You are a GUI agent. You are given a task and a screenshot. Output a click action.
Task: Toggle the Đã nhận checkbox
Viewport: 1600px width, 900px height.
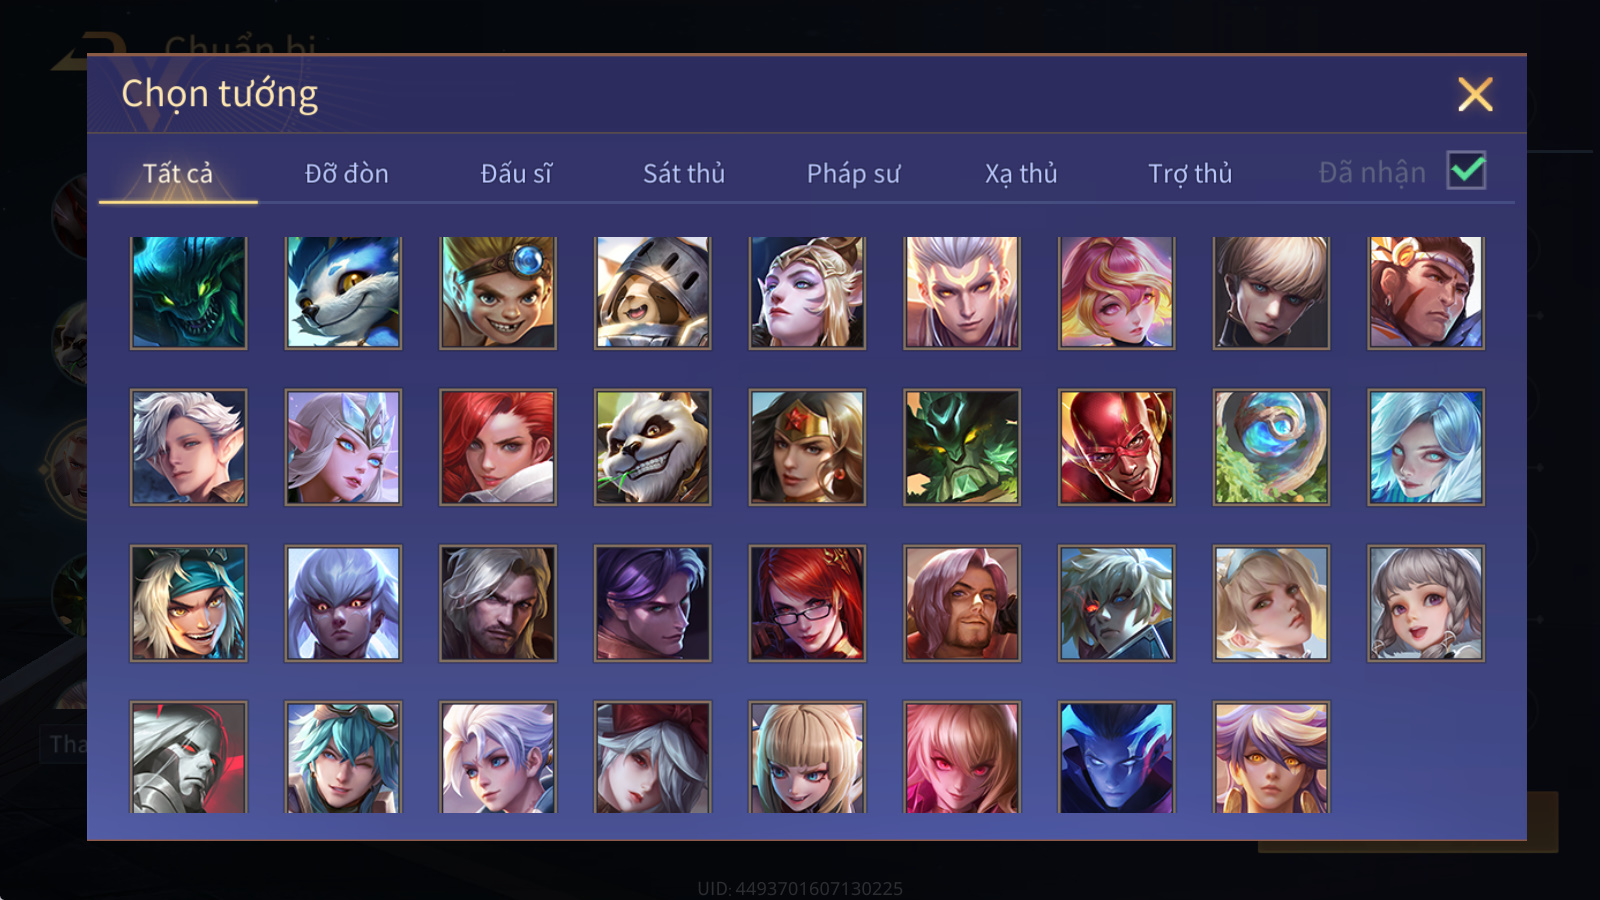coord(1466,171)
